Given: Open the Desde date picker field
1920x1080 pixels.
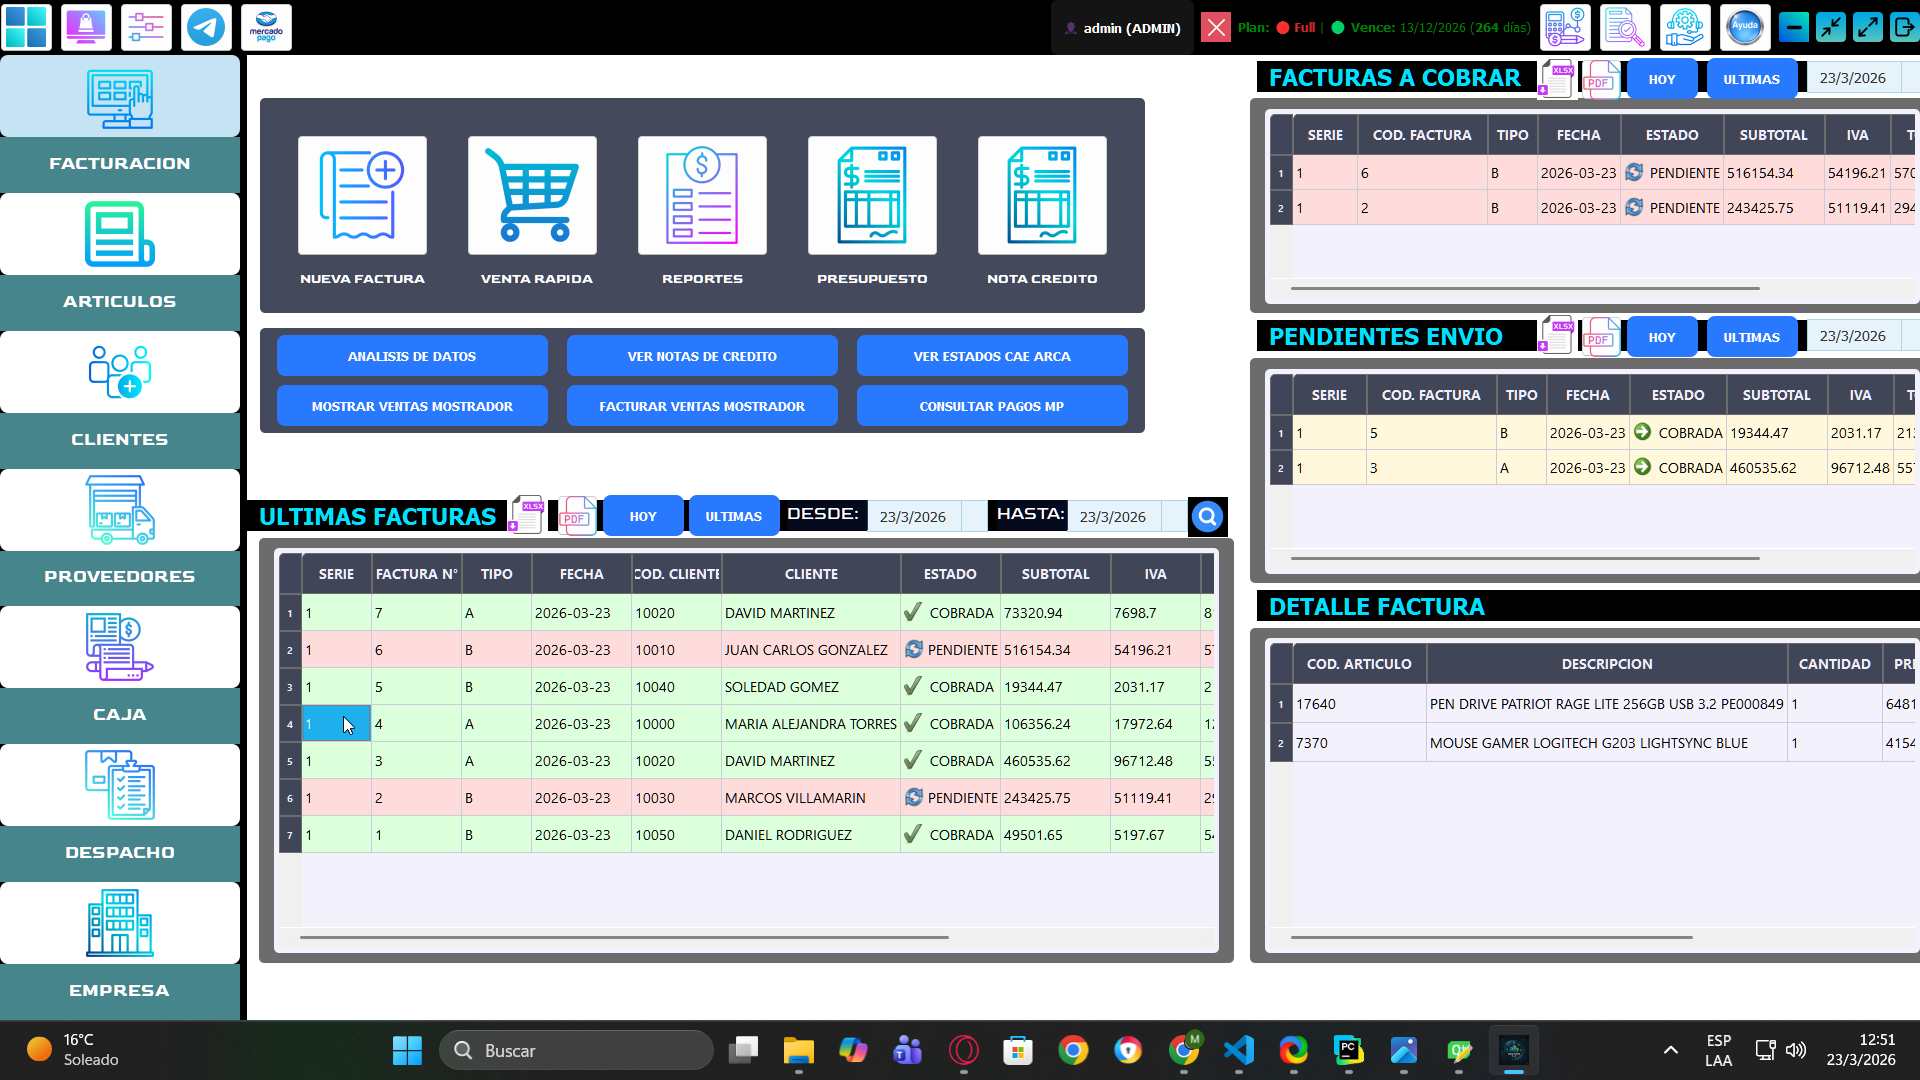Looking at the screenshot, I should (912, 517).
